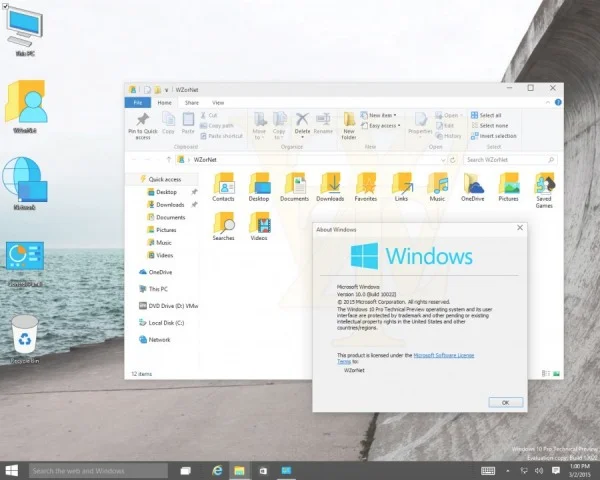Switch to details view in status bar
Viewport: 600px width, 480px height.
point(546,374)
